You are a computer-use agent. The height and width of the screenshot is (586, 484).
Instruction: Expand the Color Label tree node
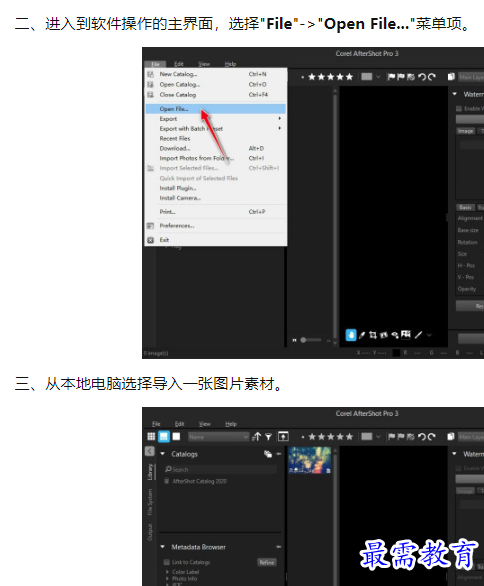[167, 572]
